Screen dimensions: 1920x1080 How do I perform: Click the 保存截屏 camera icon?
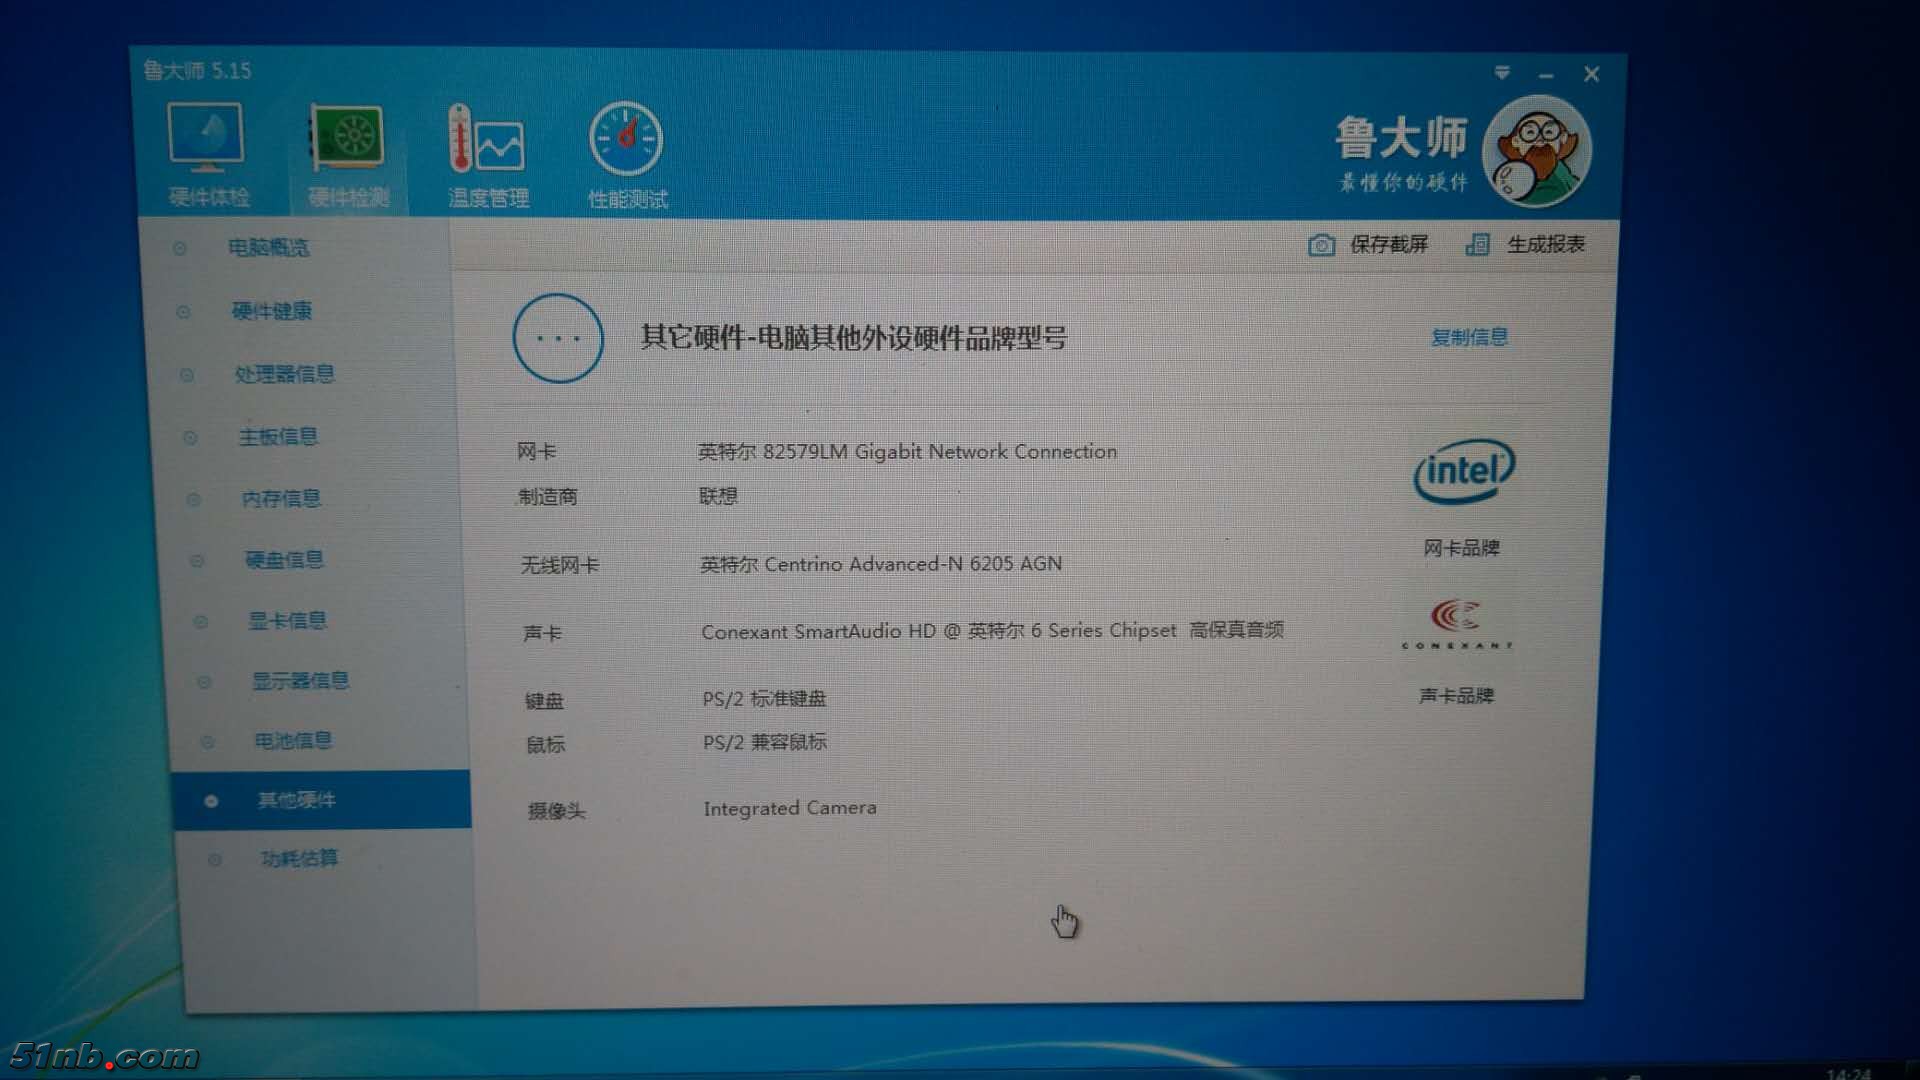coord(1321,245)
